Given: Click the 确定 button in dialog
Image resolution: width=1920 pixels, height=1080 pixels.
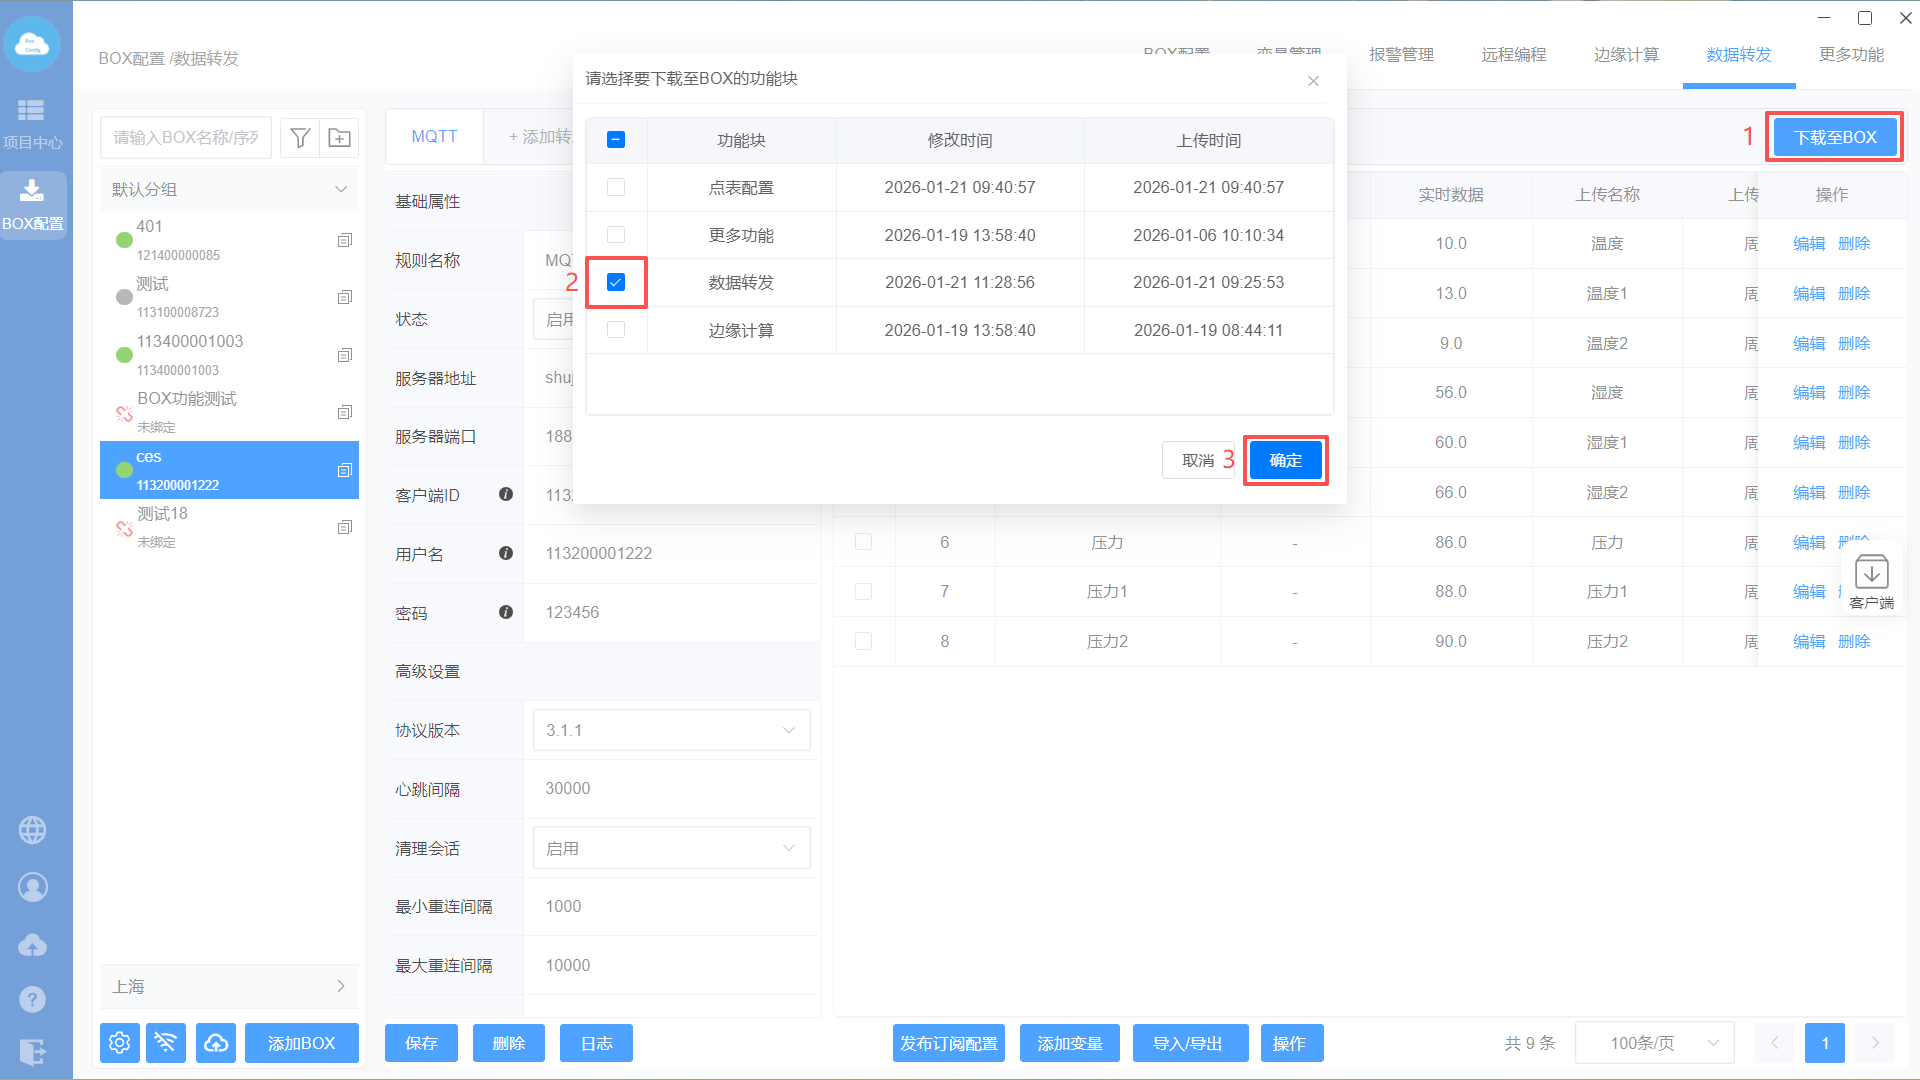Looking at the screenshot, I should click(x=1285, y=460).
